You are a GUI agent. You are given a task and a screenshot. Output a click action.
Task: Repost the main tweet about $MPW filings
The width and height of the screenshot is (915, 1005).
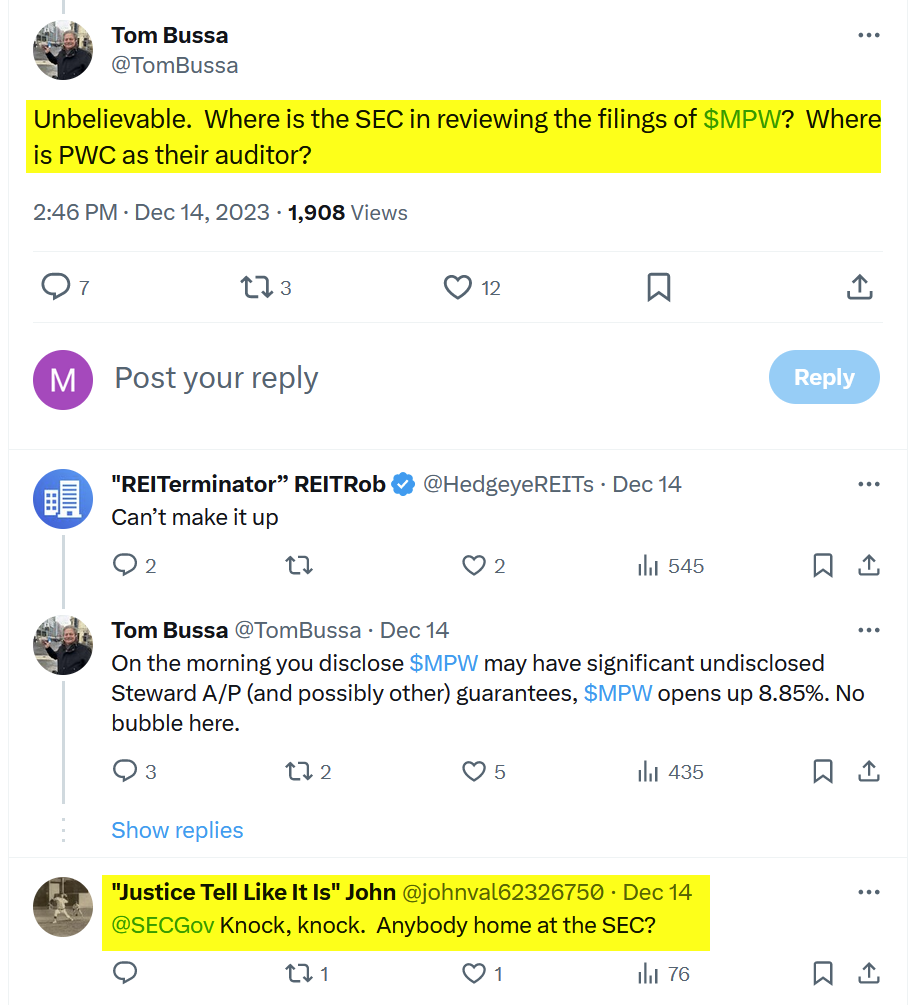[256, 288]
